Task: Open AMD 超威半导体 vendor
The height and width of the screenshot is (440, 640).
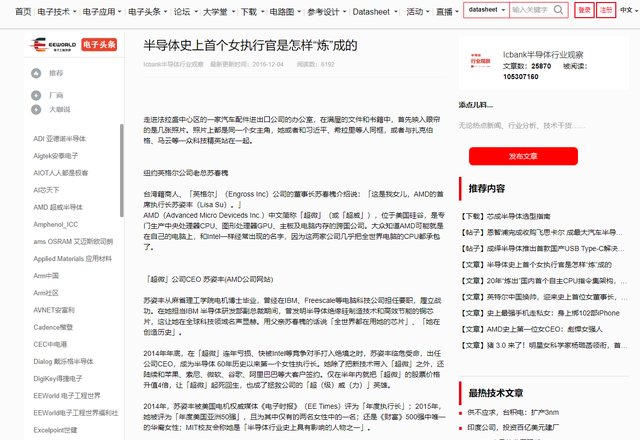Action: click(x=58, y=207)
